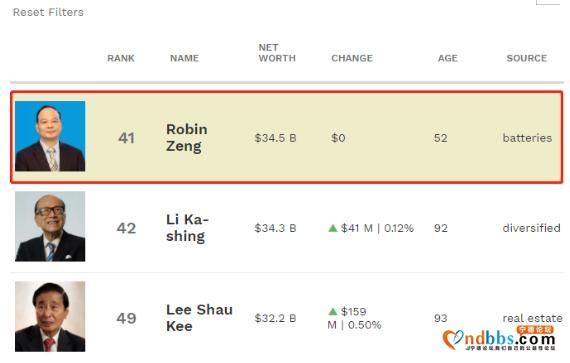Sort by the SOURCE column header

(x=527, y=58)
